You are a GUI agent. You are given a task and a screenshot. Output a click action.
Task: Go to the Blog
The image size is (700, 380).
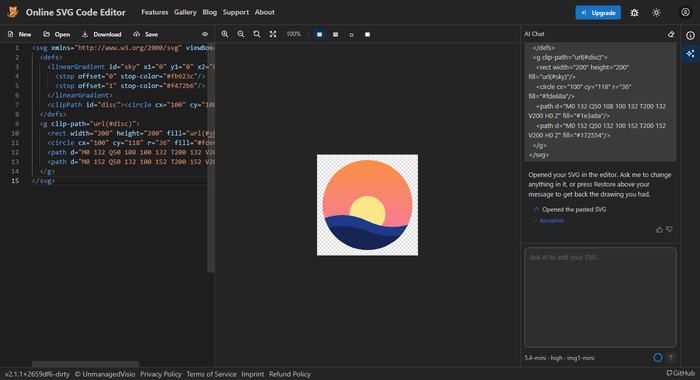[209, 12]
